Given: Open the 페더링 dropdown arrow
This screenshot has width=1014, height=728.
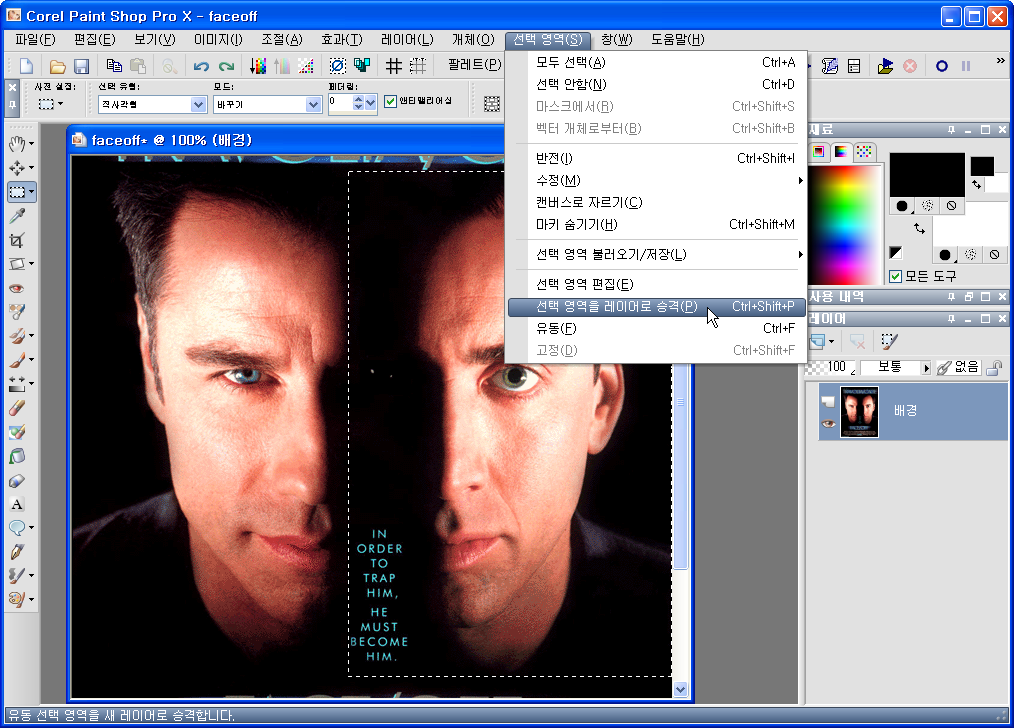Looking at the screenshot, I should pos(371,102).
